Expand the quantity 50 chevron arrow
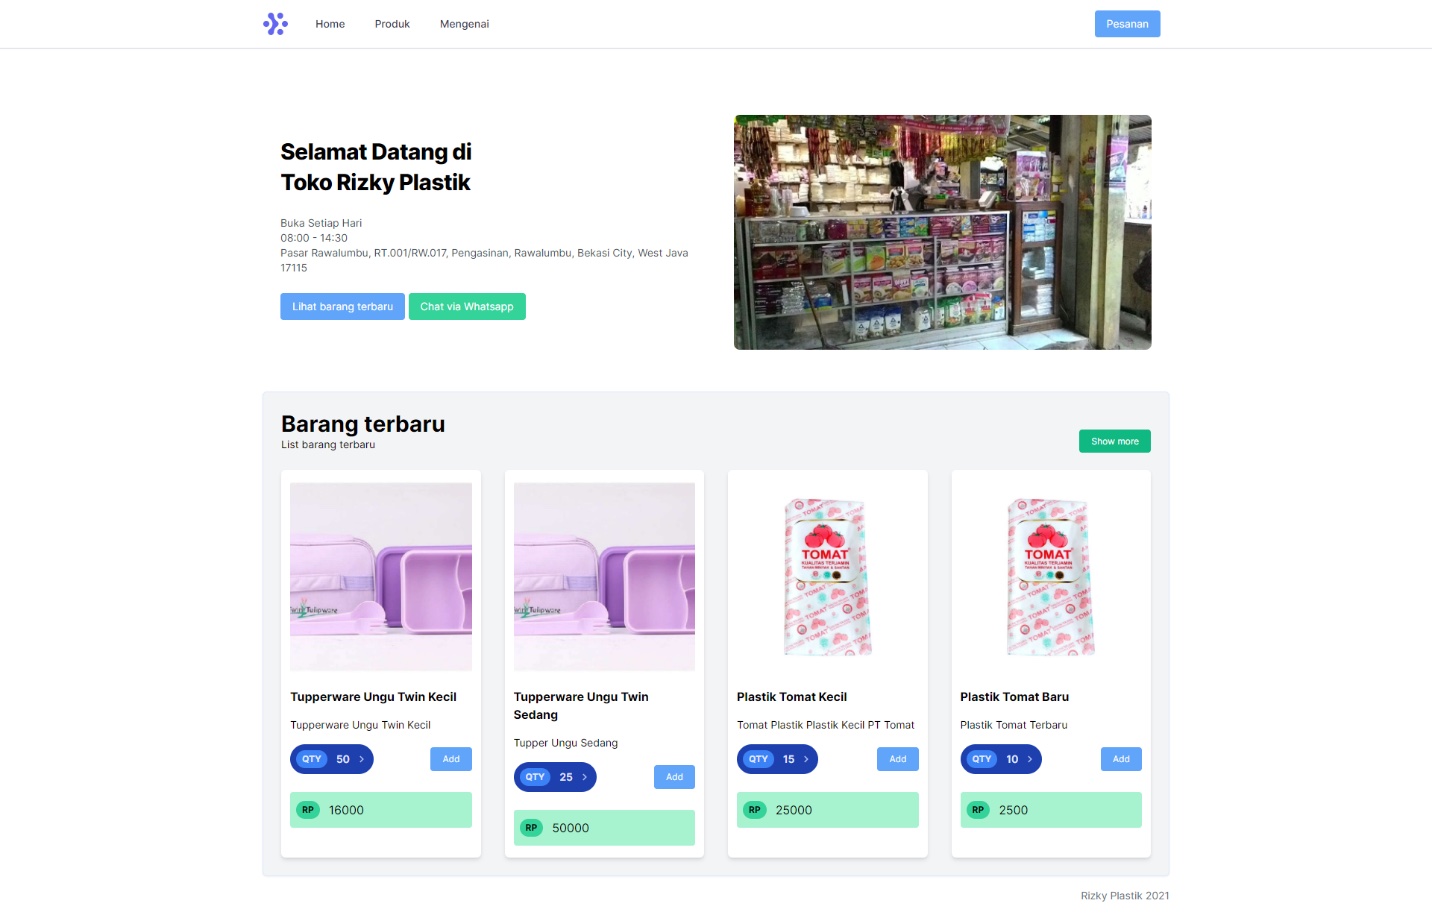 pos(362,759)
